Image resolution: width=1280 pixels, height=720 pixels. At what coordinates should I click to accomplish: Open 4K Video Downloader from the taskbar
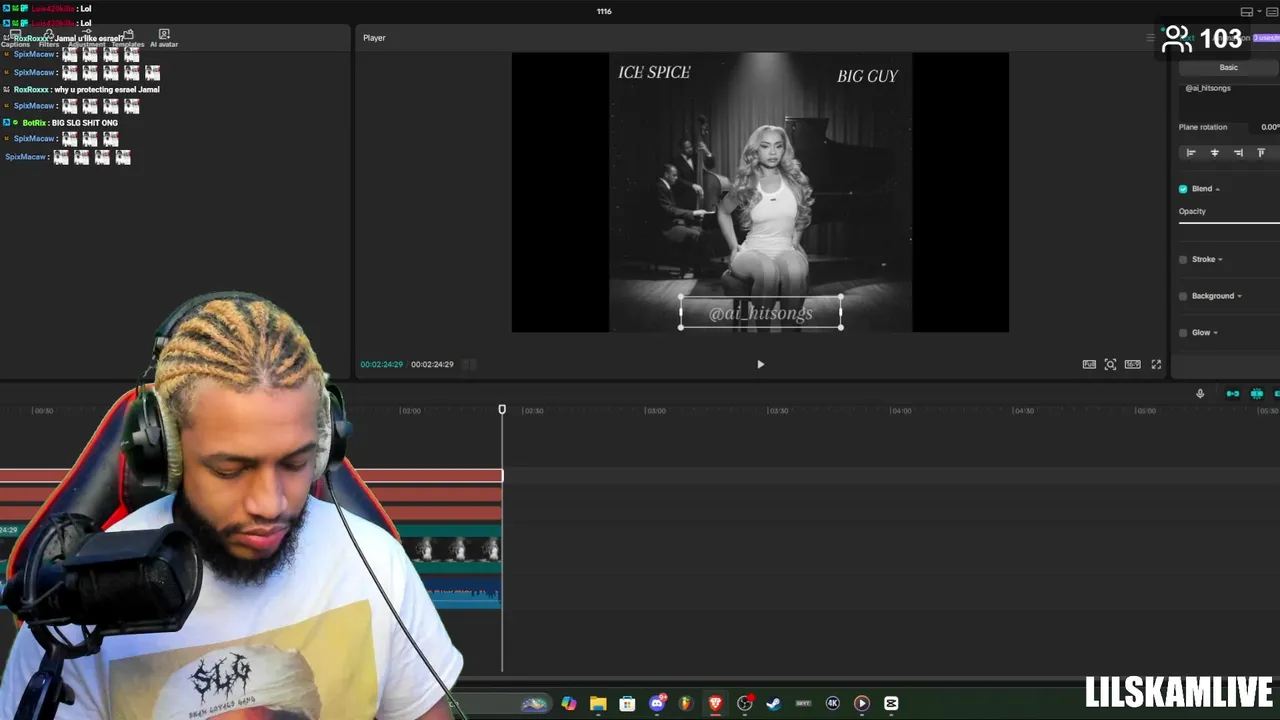pyautogui.click(x=832, y=704)
